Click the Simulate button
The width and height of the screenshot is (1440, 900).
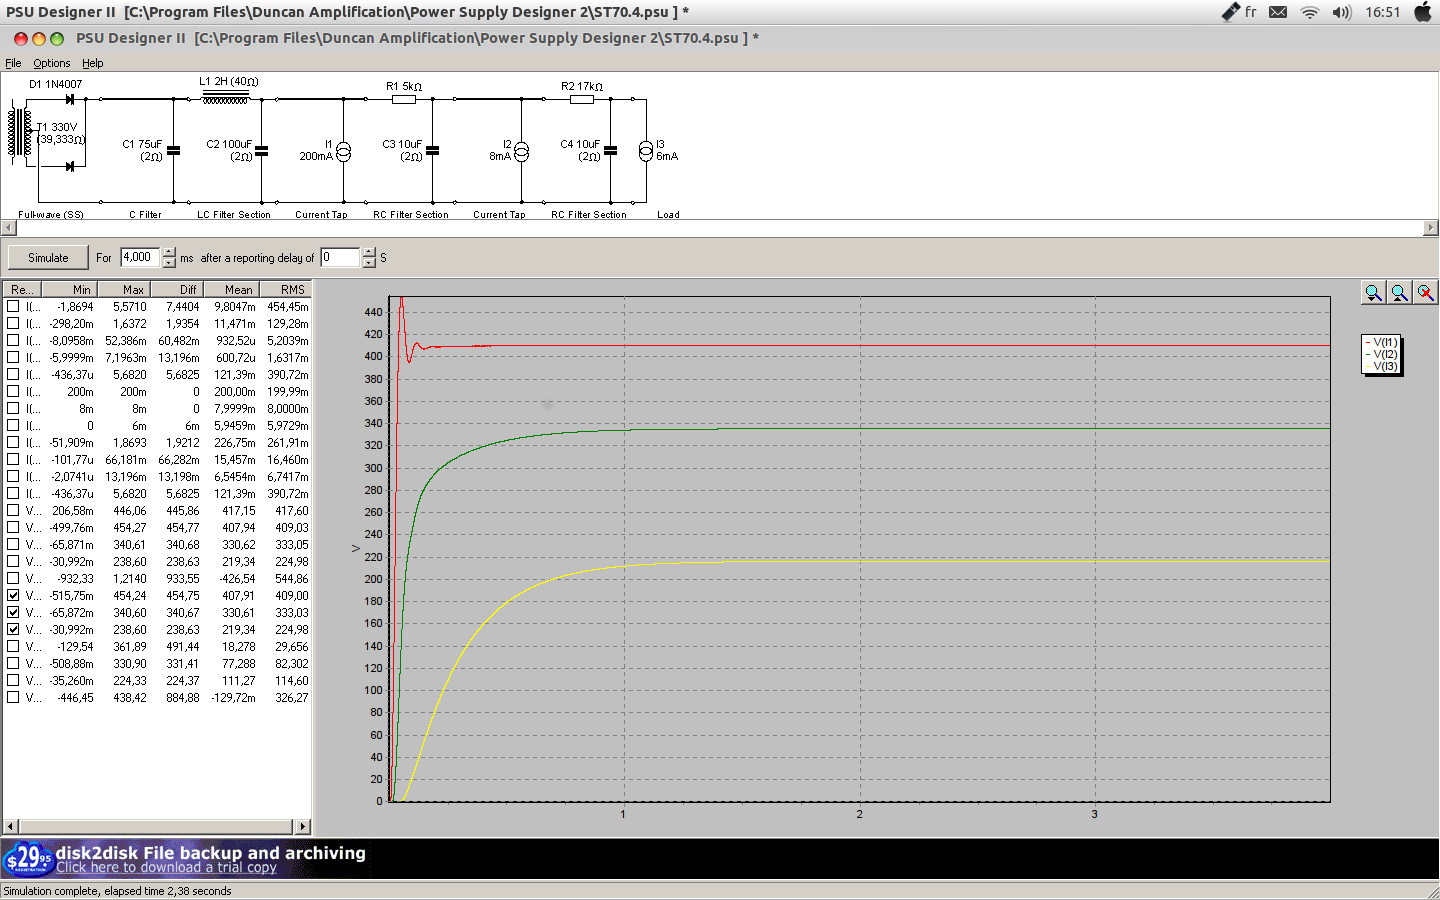(x=48, y=257)
